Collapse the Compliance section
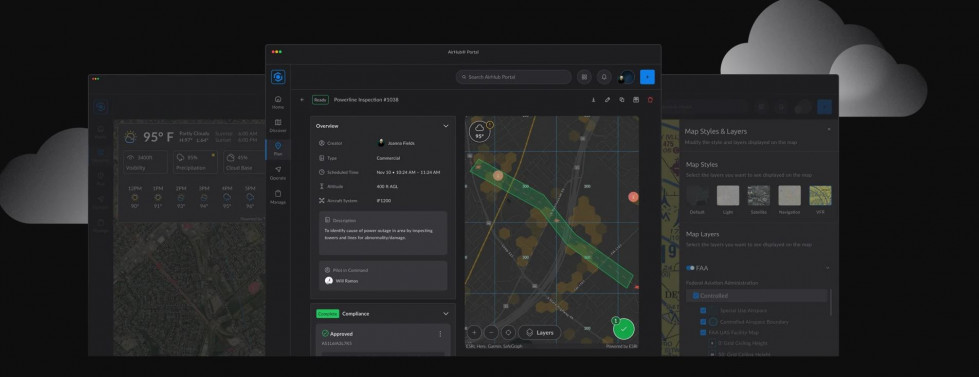Screen dimensions: 979x377 pyautogui.click(x=446, y=314)
